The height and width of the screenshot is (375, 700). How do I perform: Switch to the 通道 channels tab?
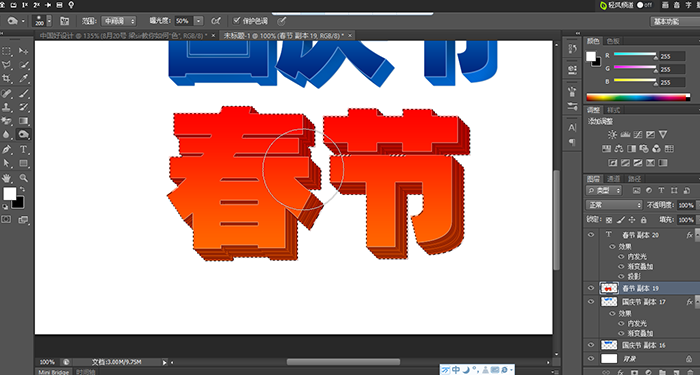click(x=613, y=179)
